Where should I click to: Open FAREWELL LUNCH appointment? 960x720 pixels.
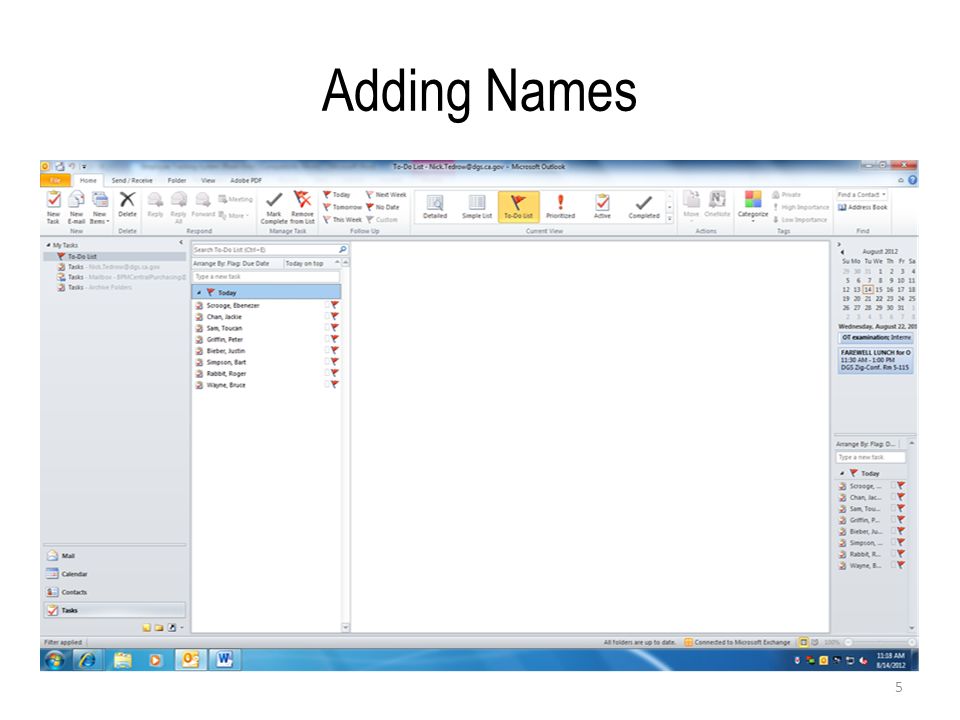click(x=876, y=361)
